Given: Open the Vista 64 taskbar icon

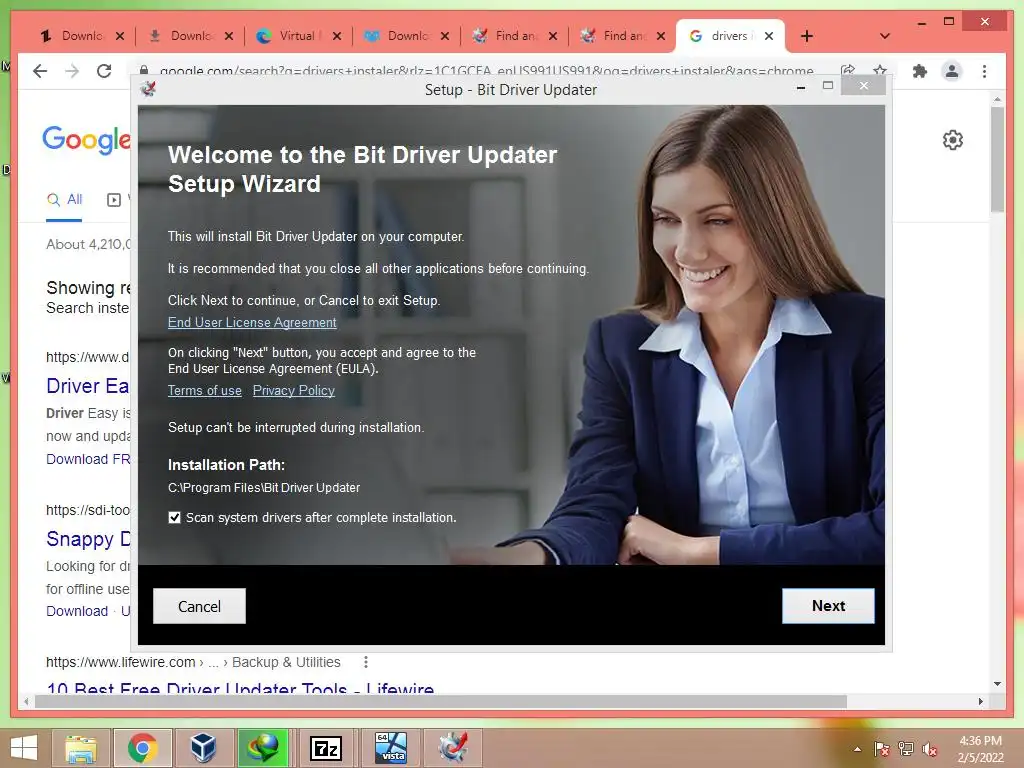Looking at the screenshot, I should point(390,748).
